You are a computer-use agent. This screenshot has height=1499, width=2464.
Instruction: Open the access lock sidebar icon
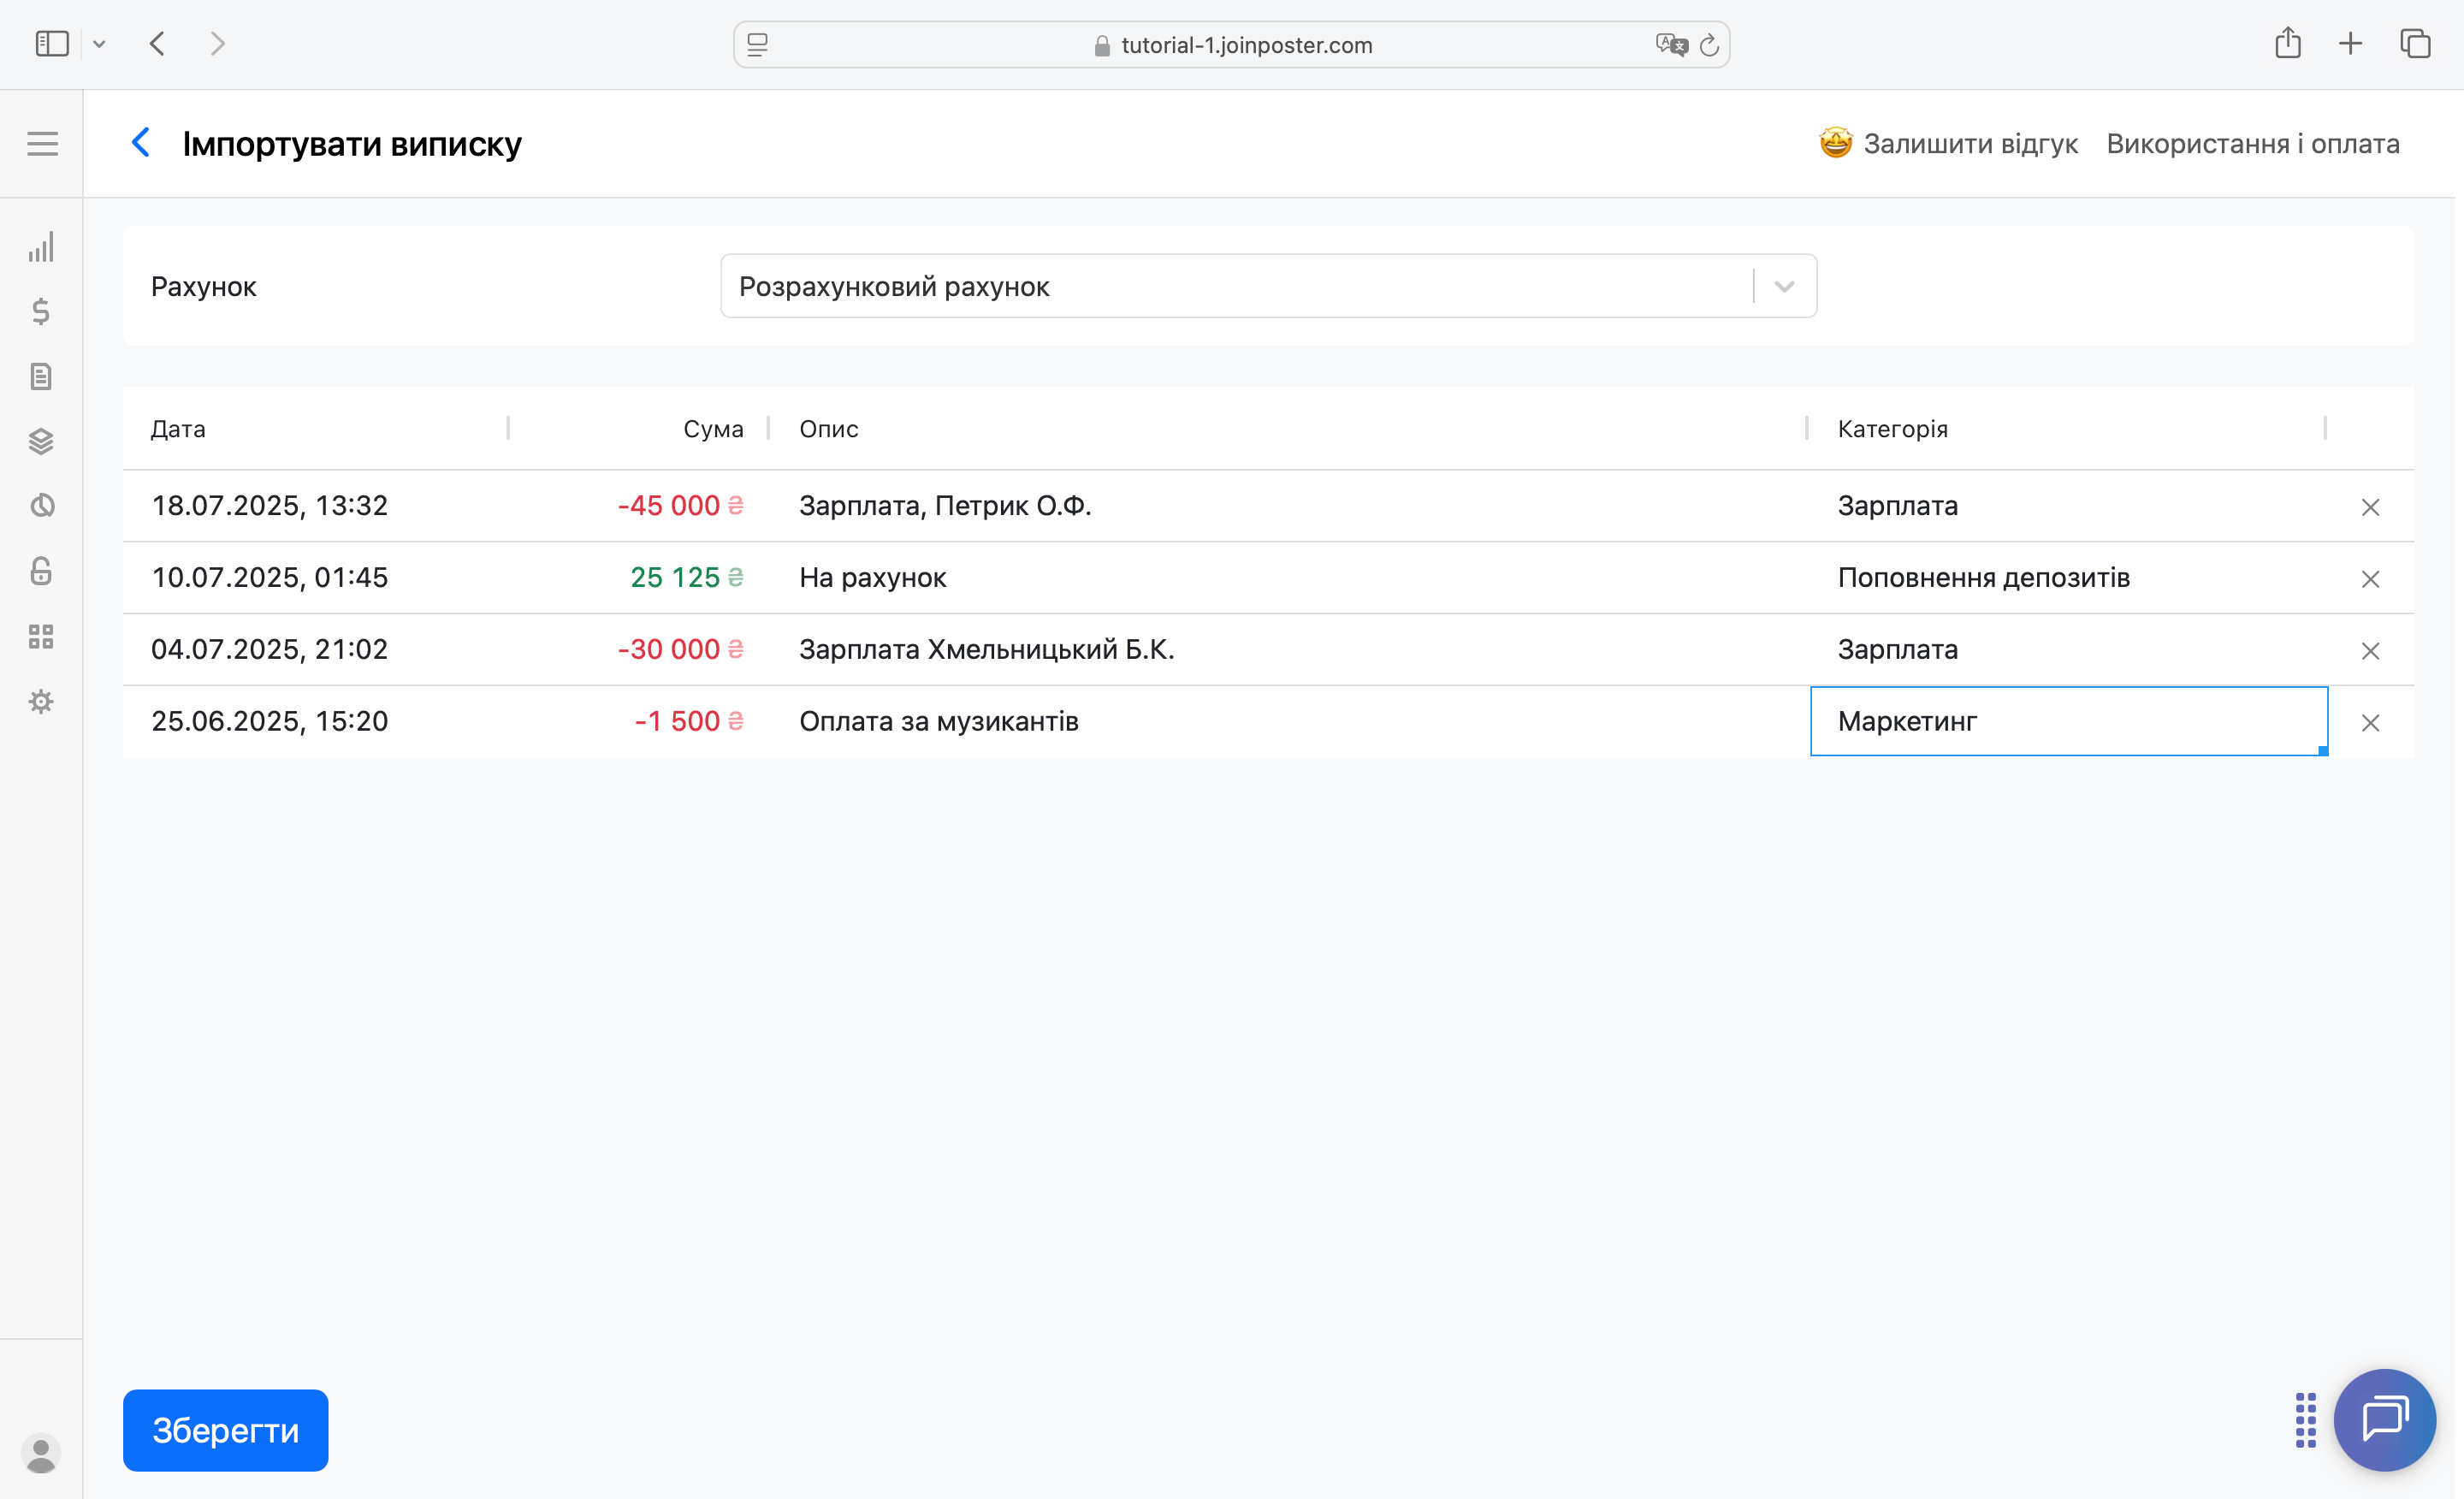[x=41, y=571]
